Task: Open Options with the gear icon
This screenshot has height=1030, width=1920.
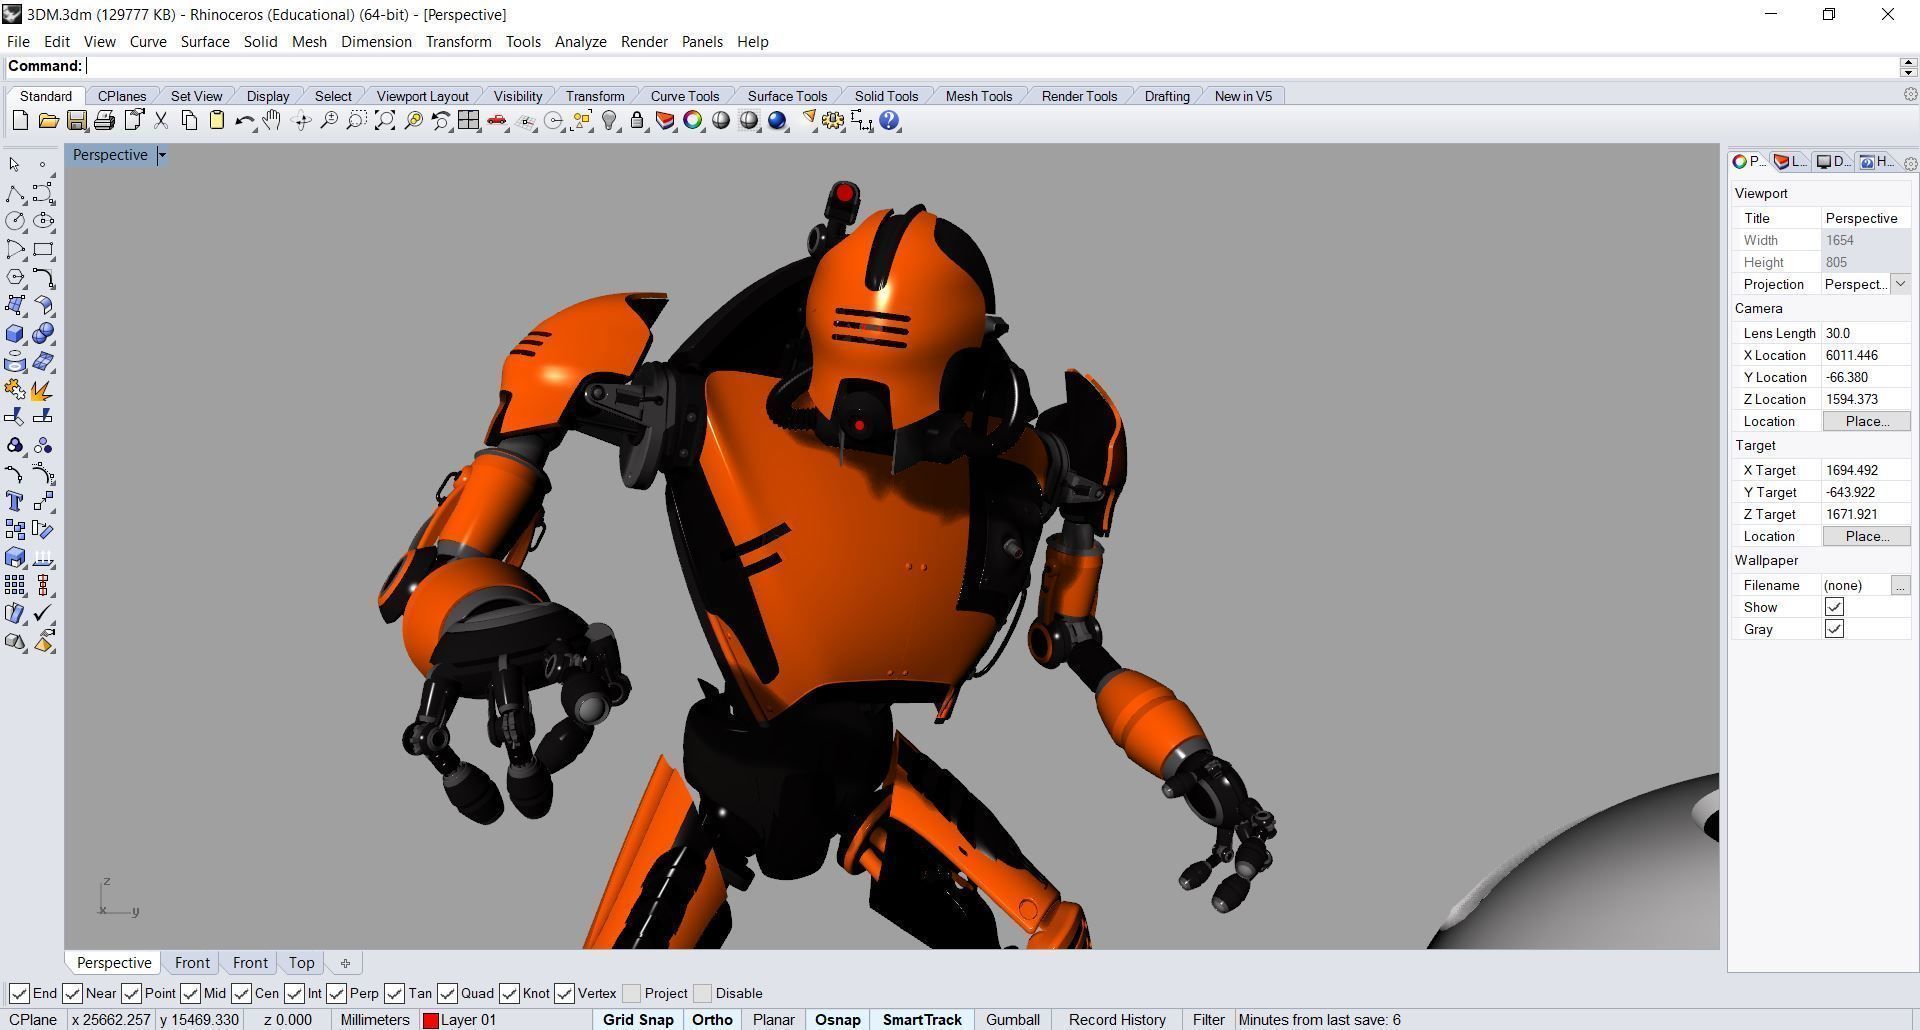Action: pyautogui.click(x=833, y=121)
